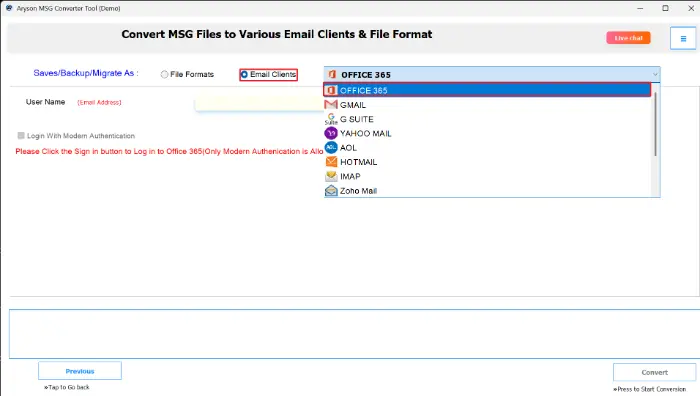Choose AOL from the dropdown list
The height and width of the screenshot is (396, 700).
488,148
